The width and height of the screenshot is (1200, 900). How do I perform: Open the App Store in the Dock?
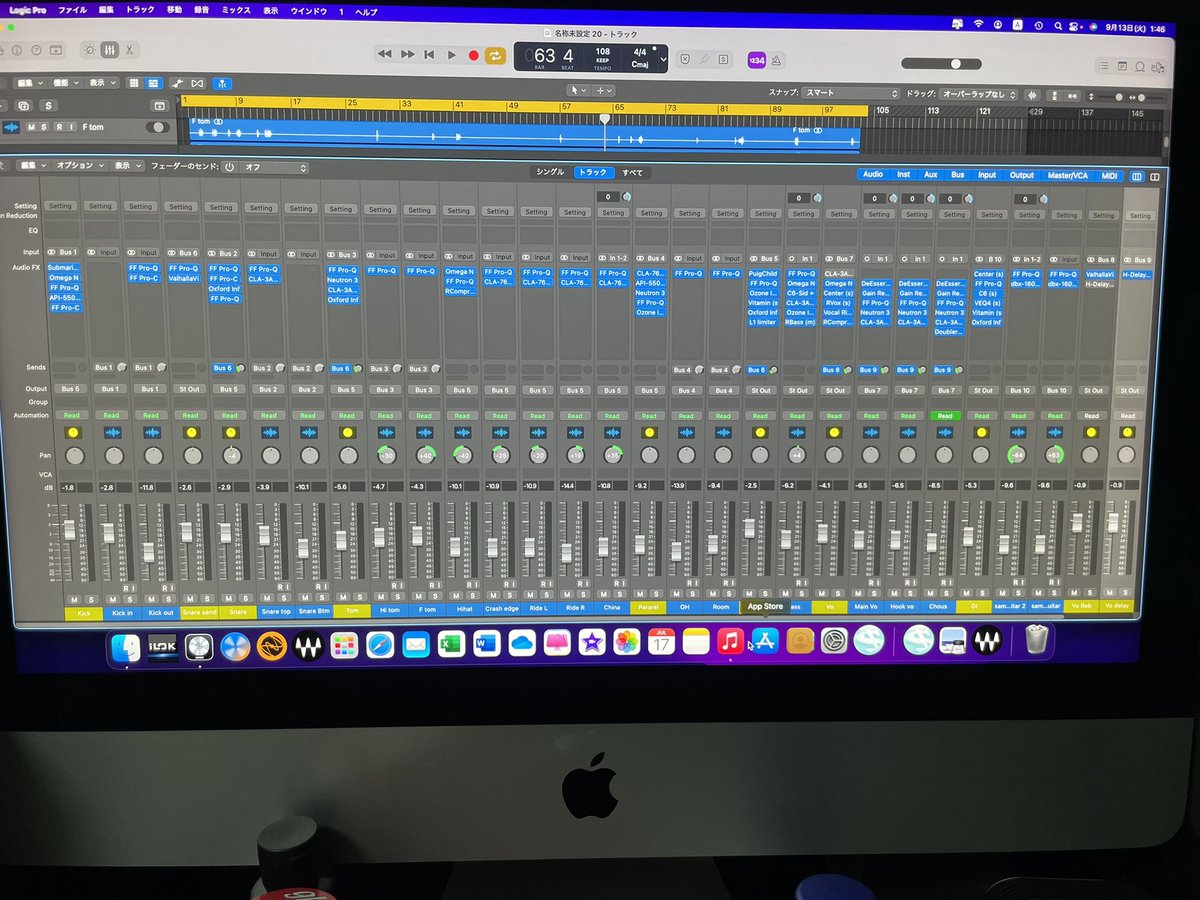point(765,641)
